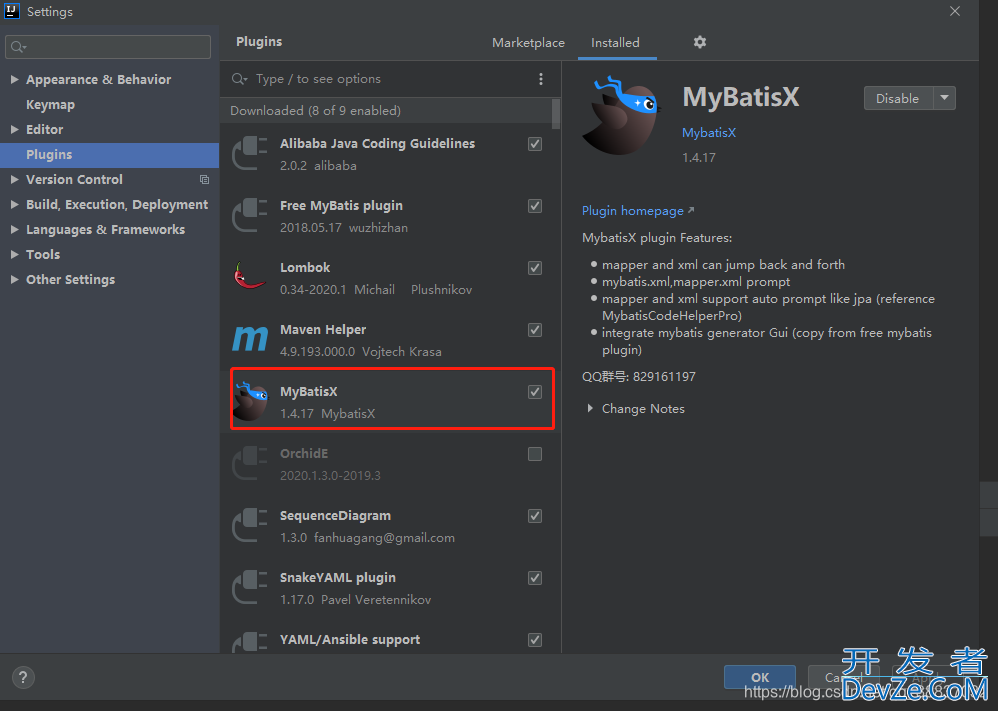
Task: Expand Languages & Frameworks arrow
Action: (14, 229)
